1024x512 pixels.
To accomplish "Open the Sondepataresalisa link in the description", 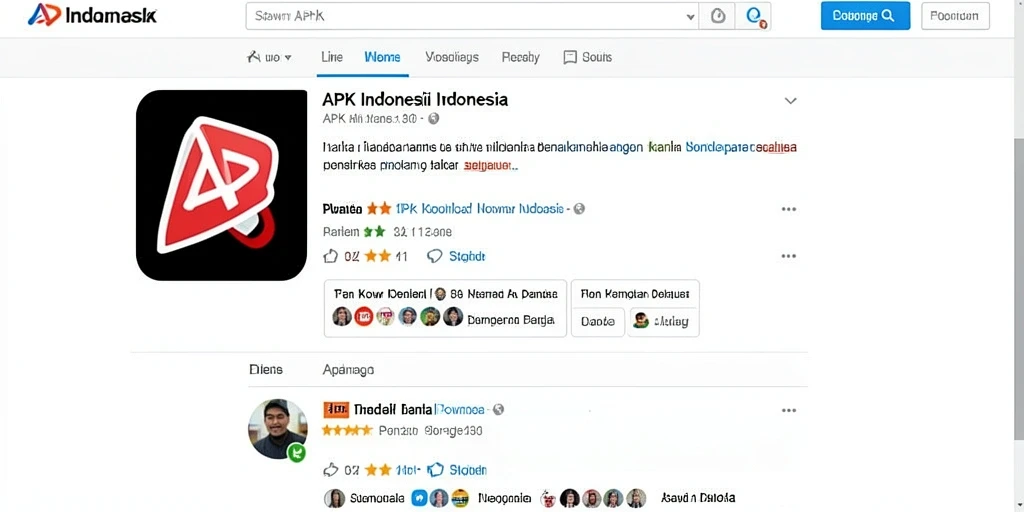I will [x=741, y=148].
